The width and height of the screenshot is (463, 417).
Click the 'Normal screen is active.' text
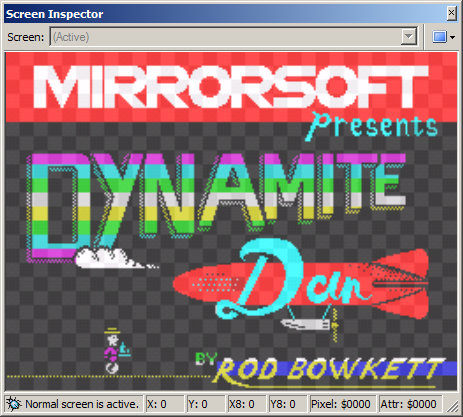click(82, 404)
